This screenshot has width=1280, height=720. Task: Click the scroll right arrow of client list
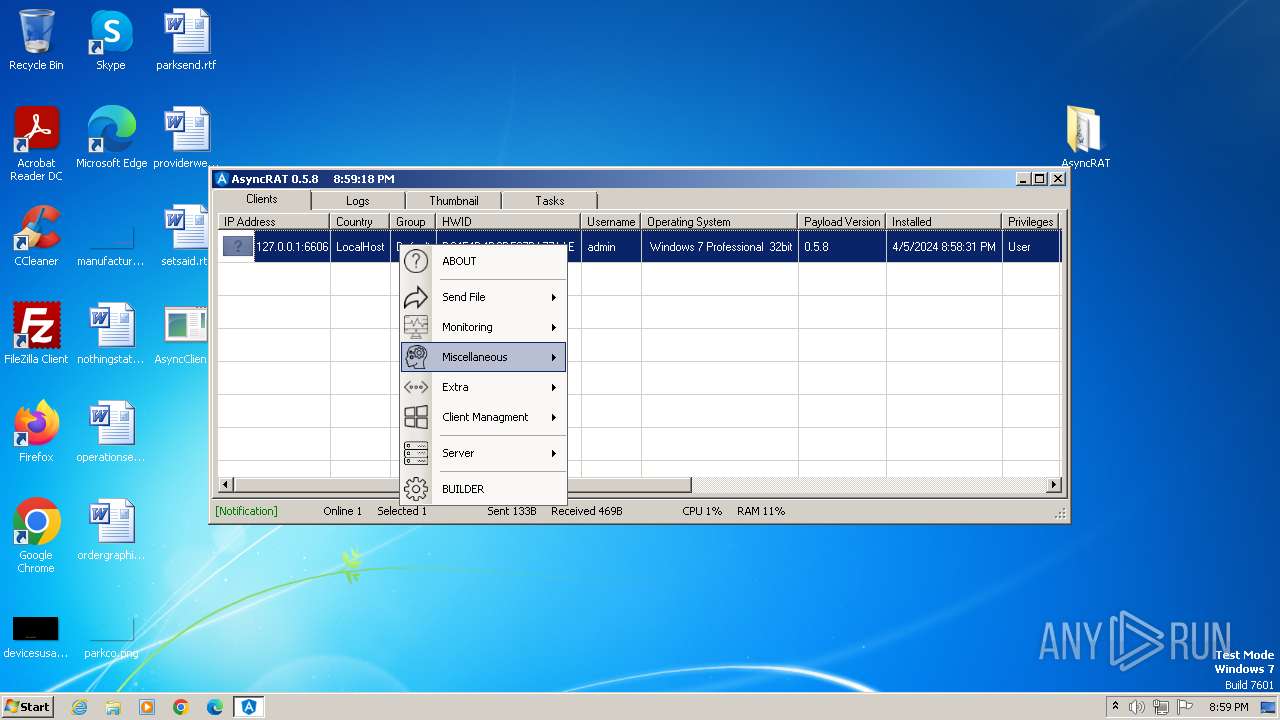[x=1053, y=485]
